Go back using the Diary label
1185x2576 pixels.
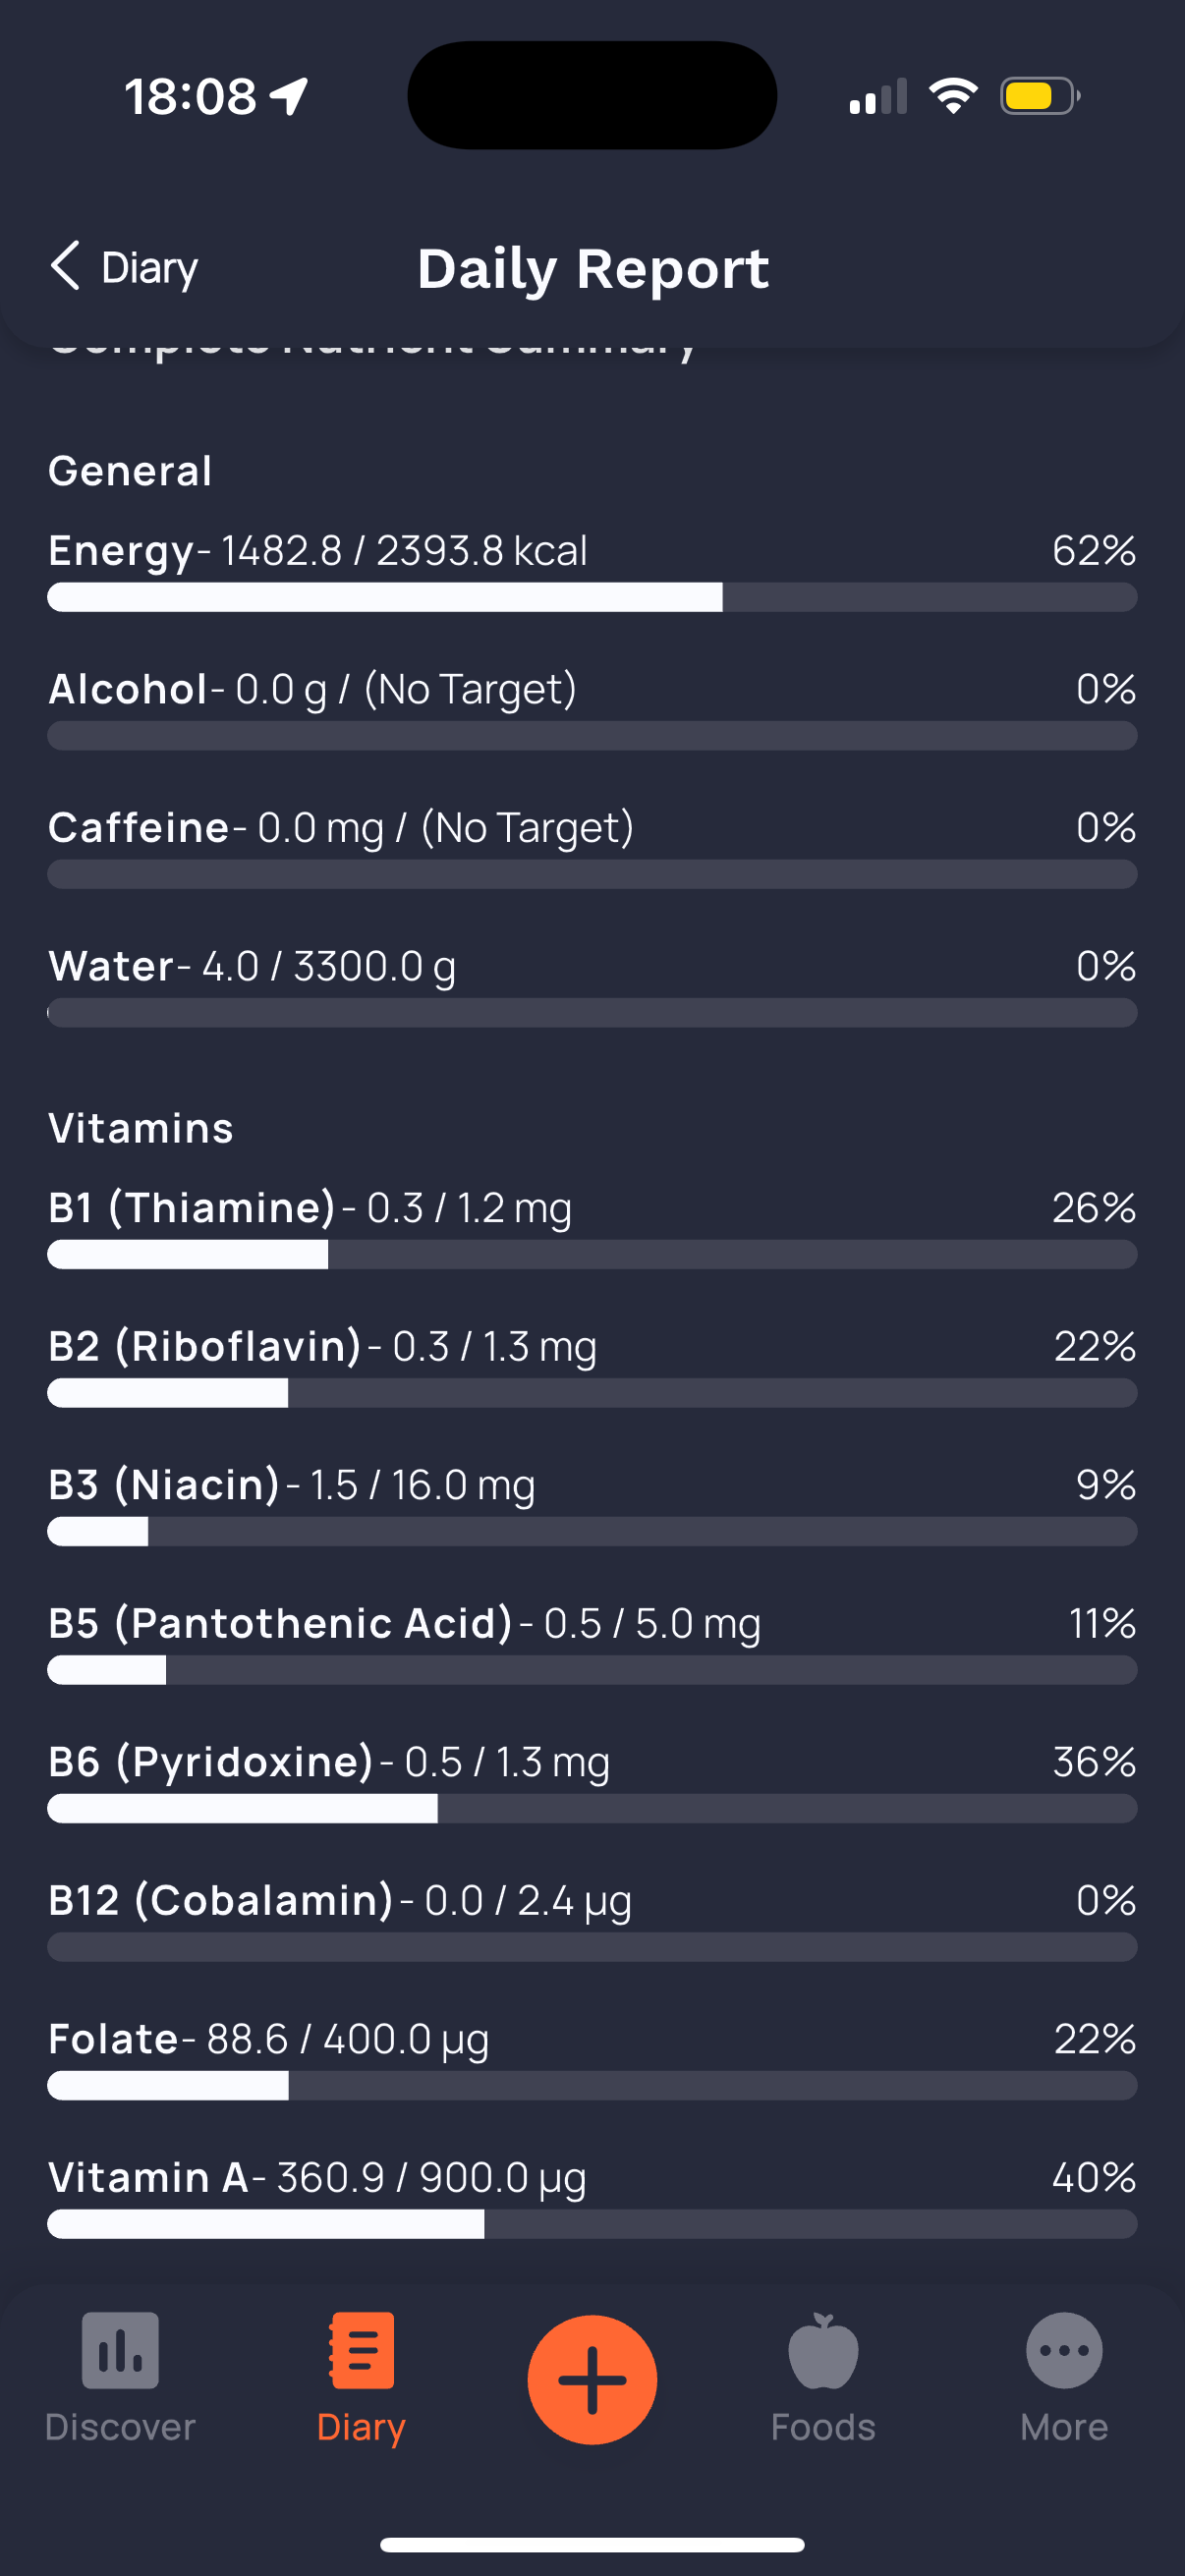[150, 268]
